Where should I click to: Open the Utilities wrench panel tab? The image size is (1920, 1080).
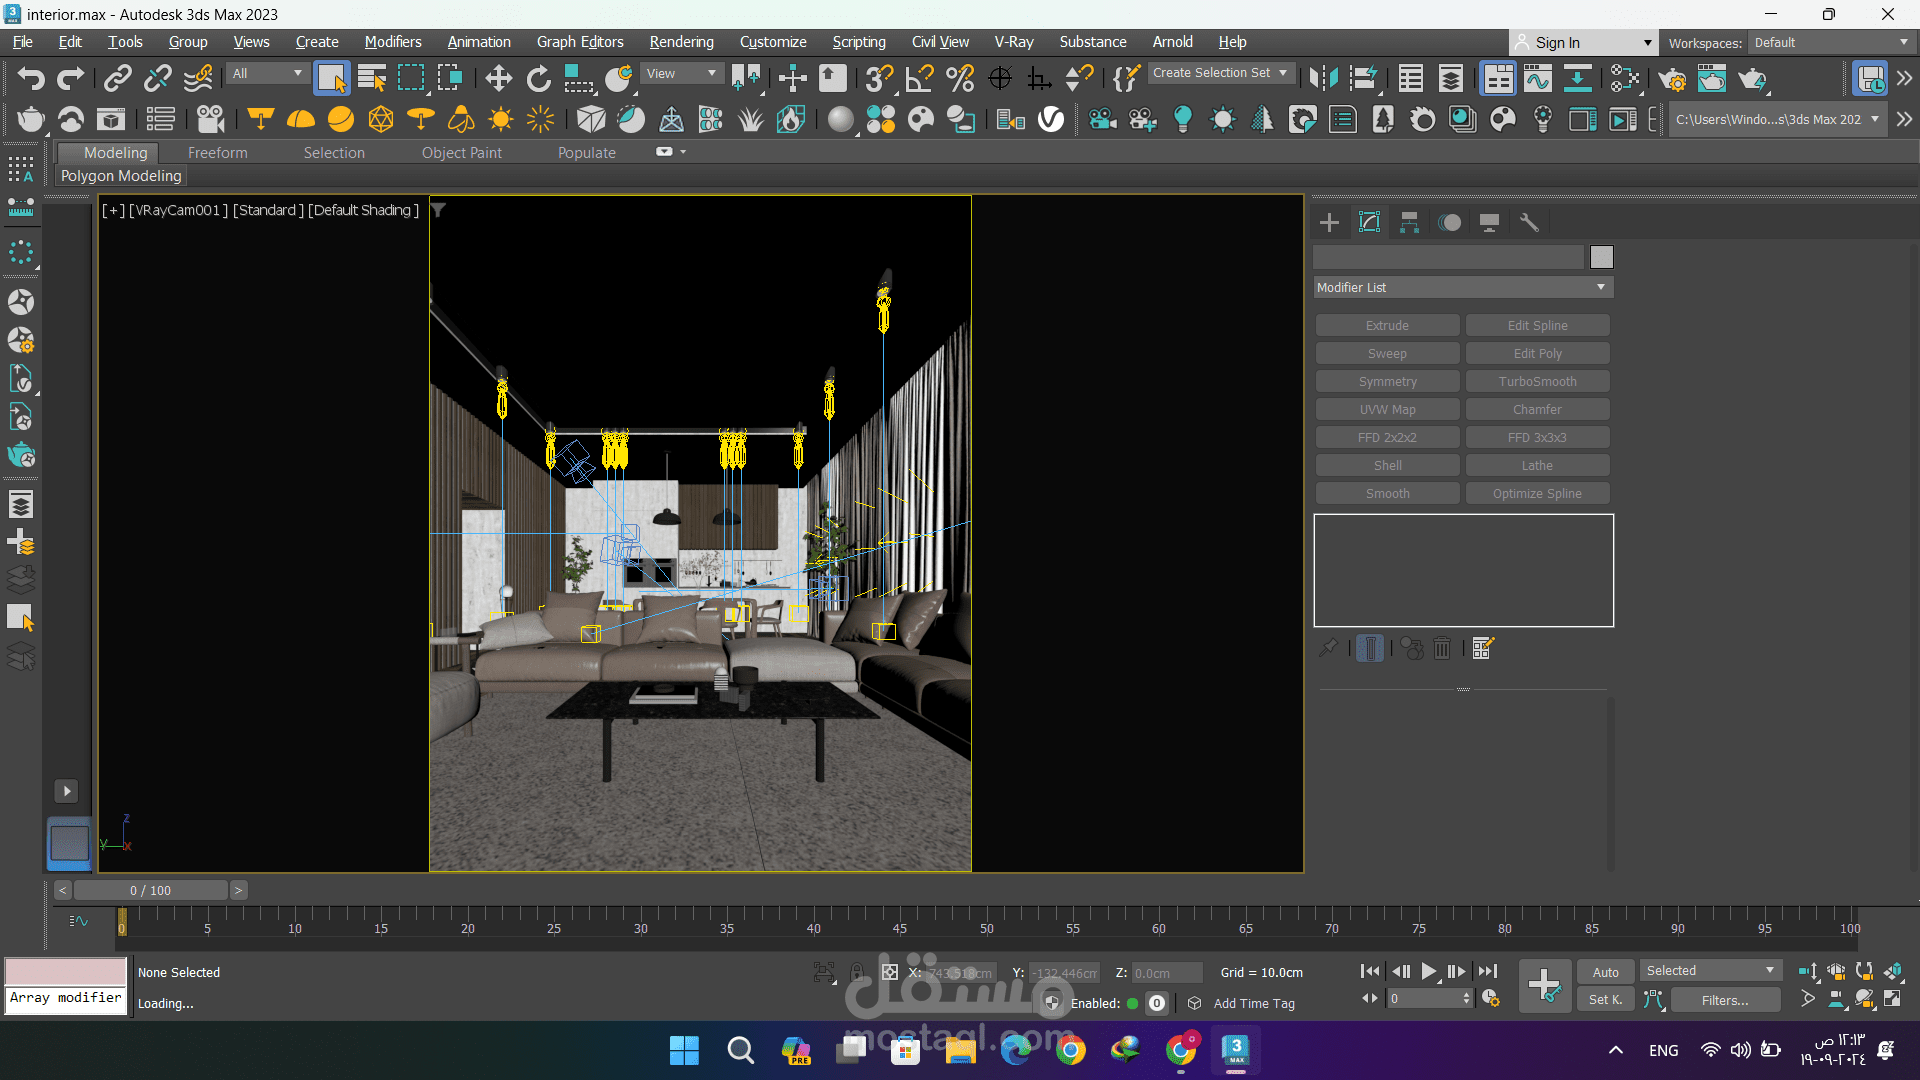[1529, 222]
